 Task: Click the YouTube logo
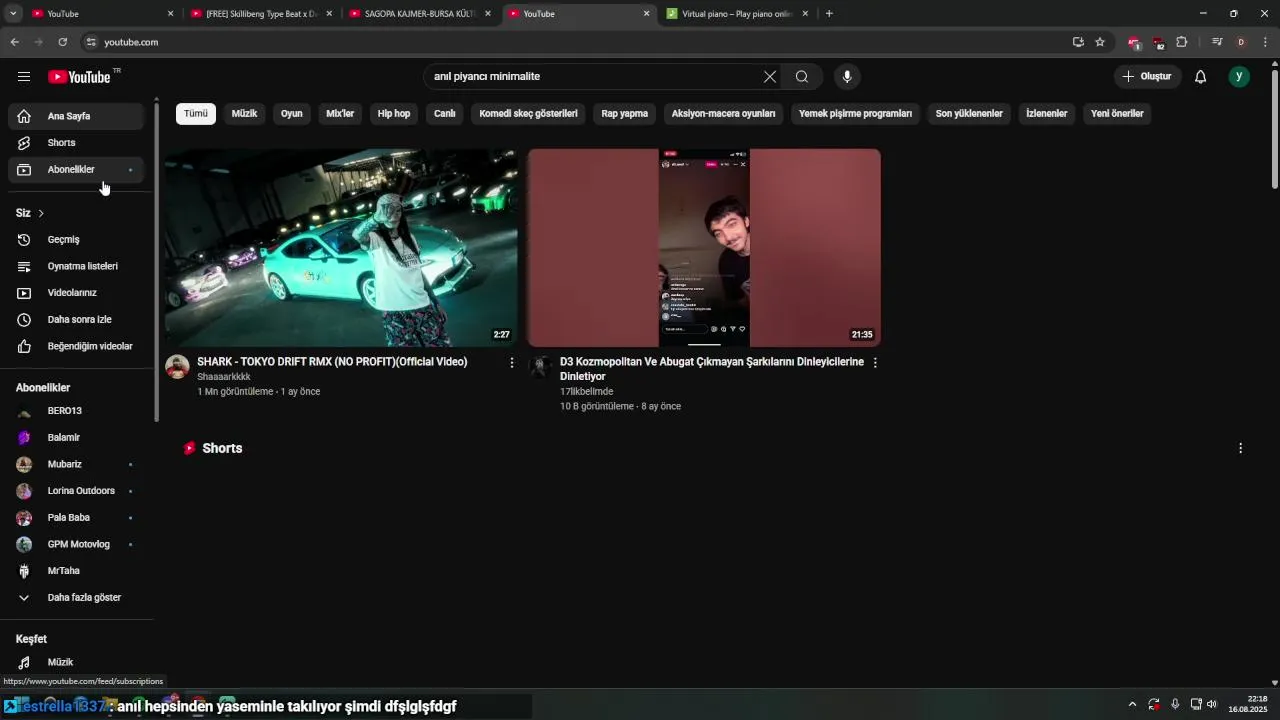pos(79,77)
